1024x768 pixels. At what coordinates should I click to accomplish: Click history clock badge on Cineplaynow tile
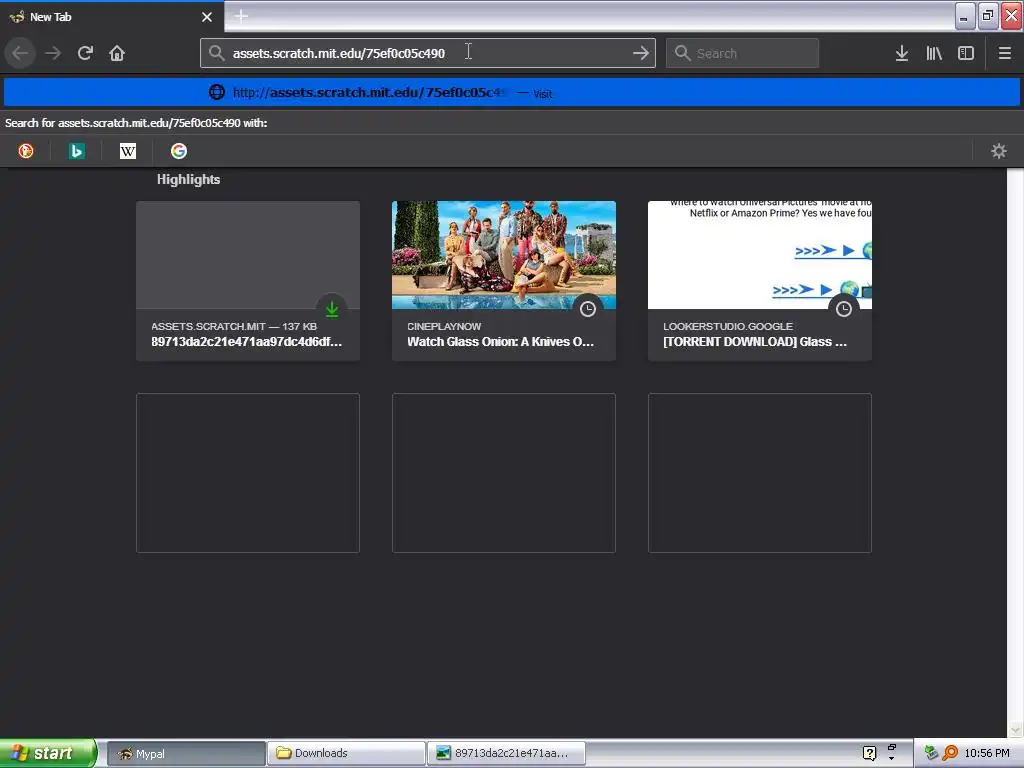click(x=588, y=308)
